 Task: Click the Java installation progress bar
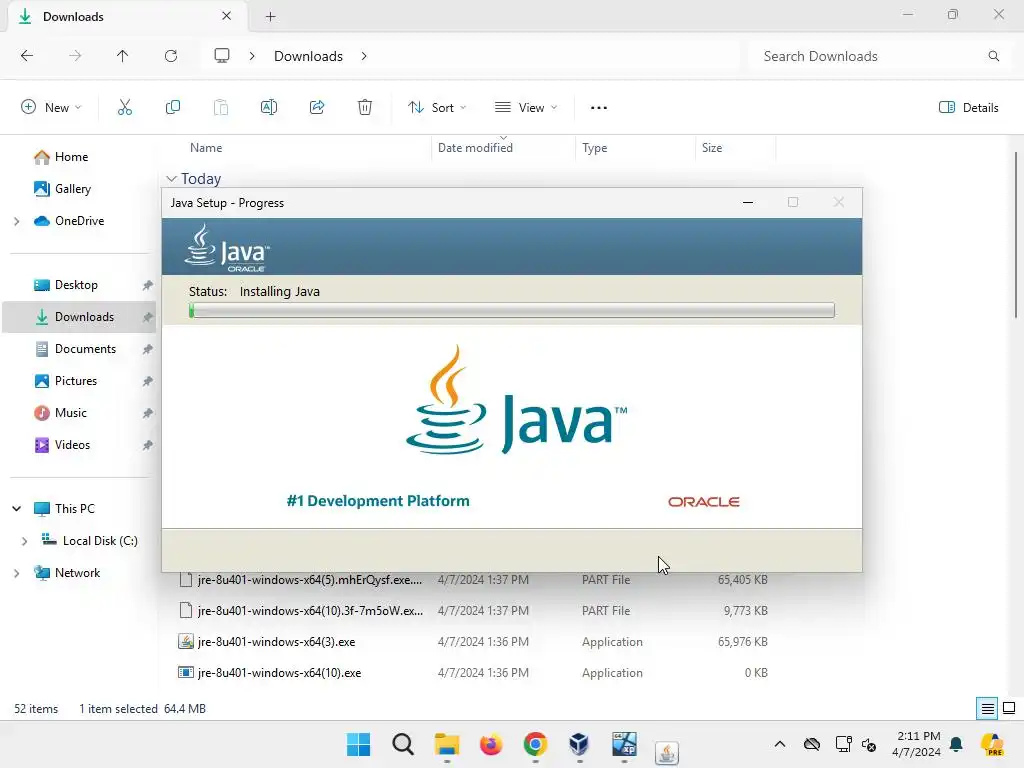click(x=511, y=310)
